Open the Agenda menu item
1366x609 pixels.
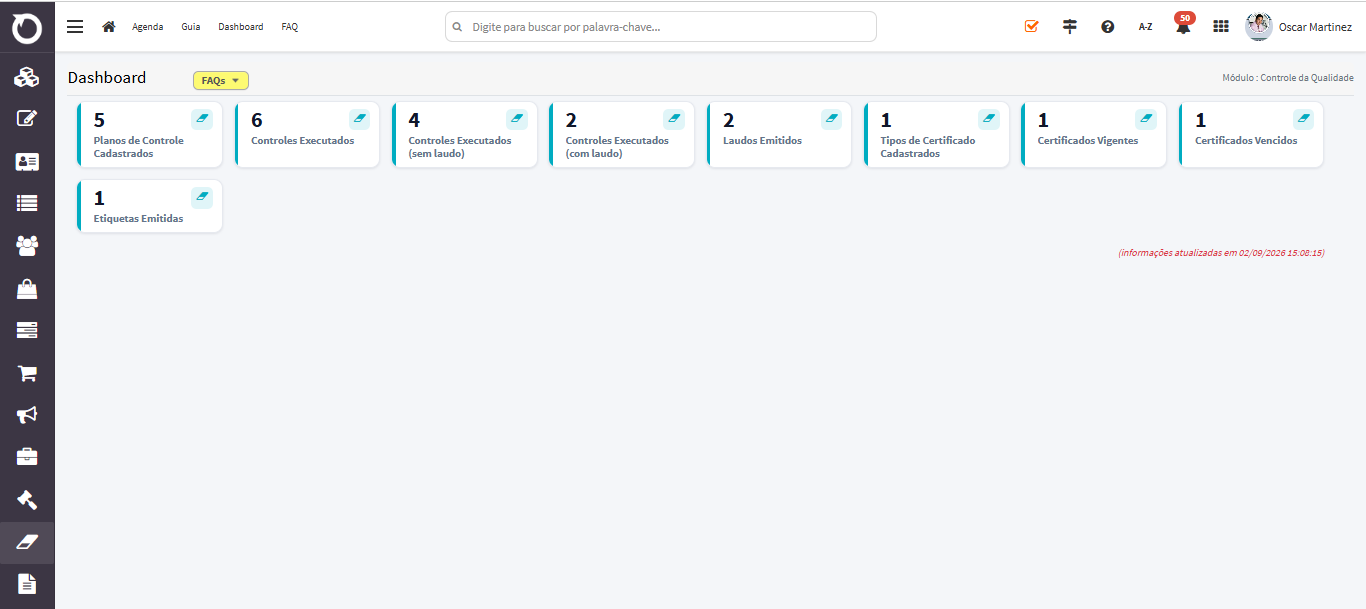coord(148,27)
